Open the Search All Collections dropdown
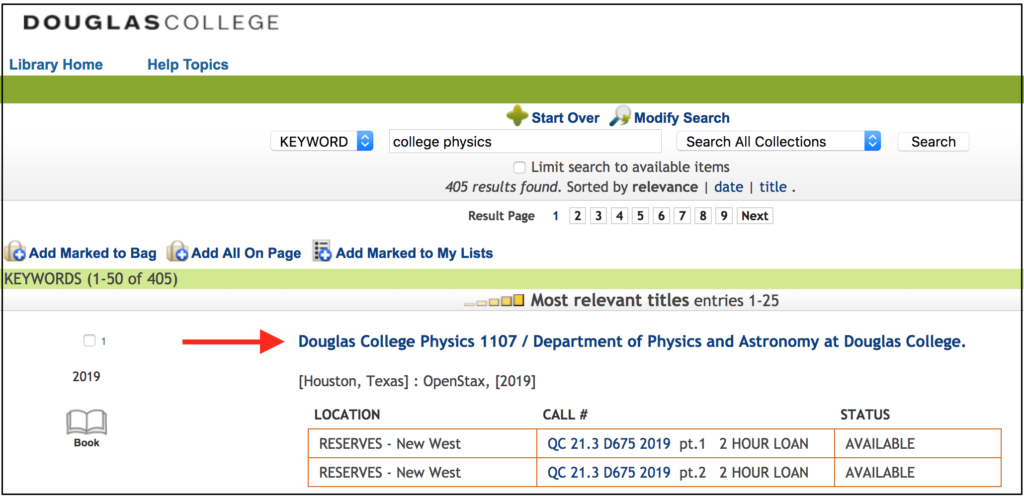This screenshot has width=1024, height=499. (779, 142)
